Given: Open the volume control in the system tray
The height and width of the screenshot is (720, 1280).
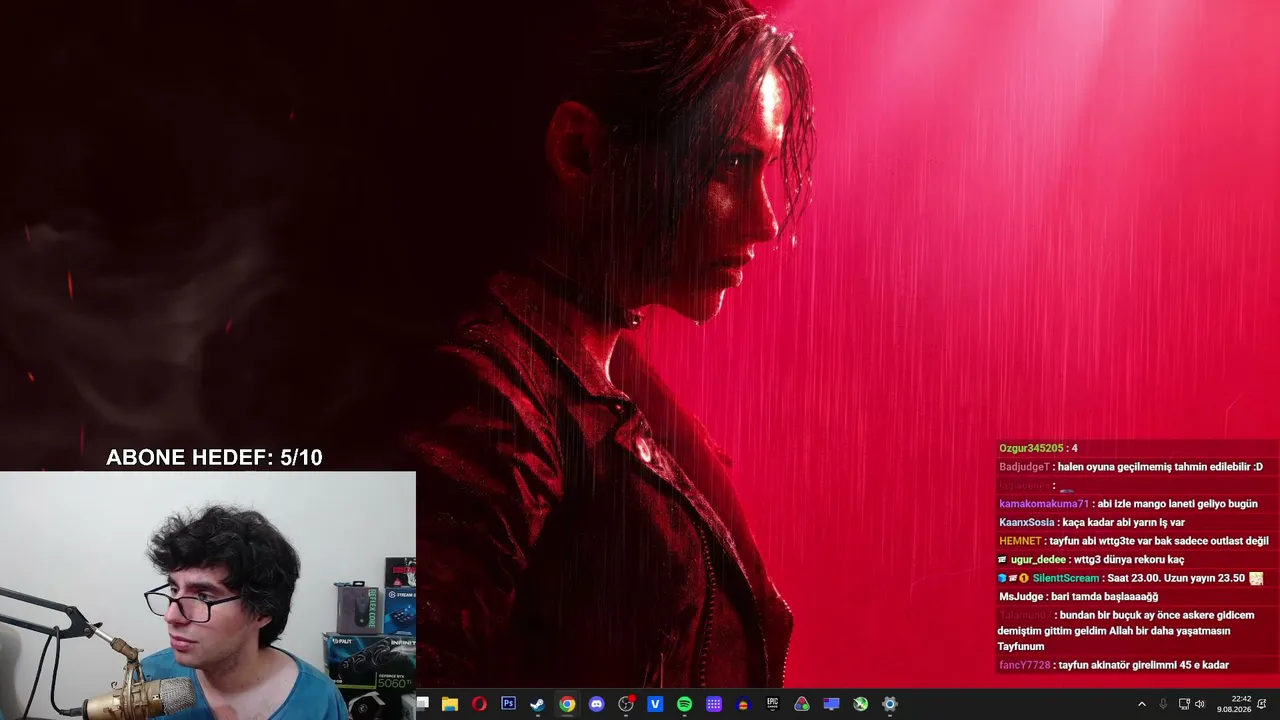Looking at the screenshot, I should pyautogui.click(x=1200, y=704).
